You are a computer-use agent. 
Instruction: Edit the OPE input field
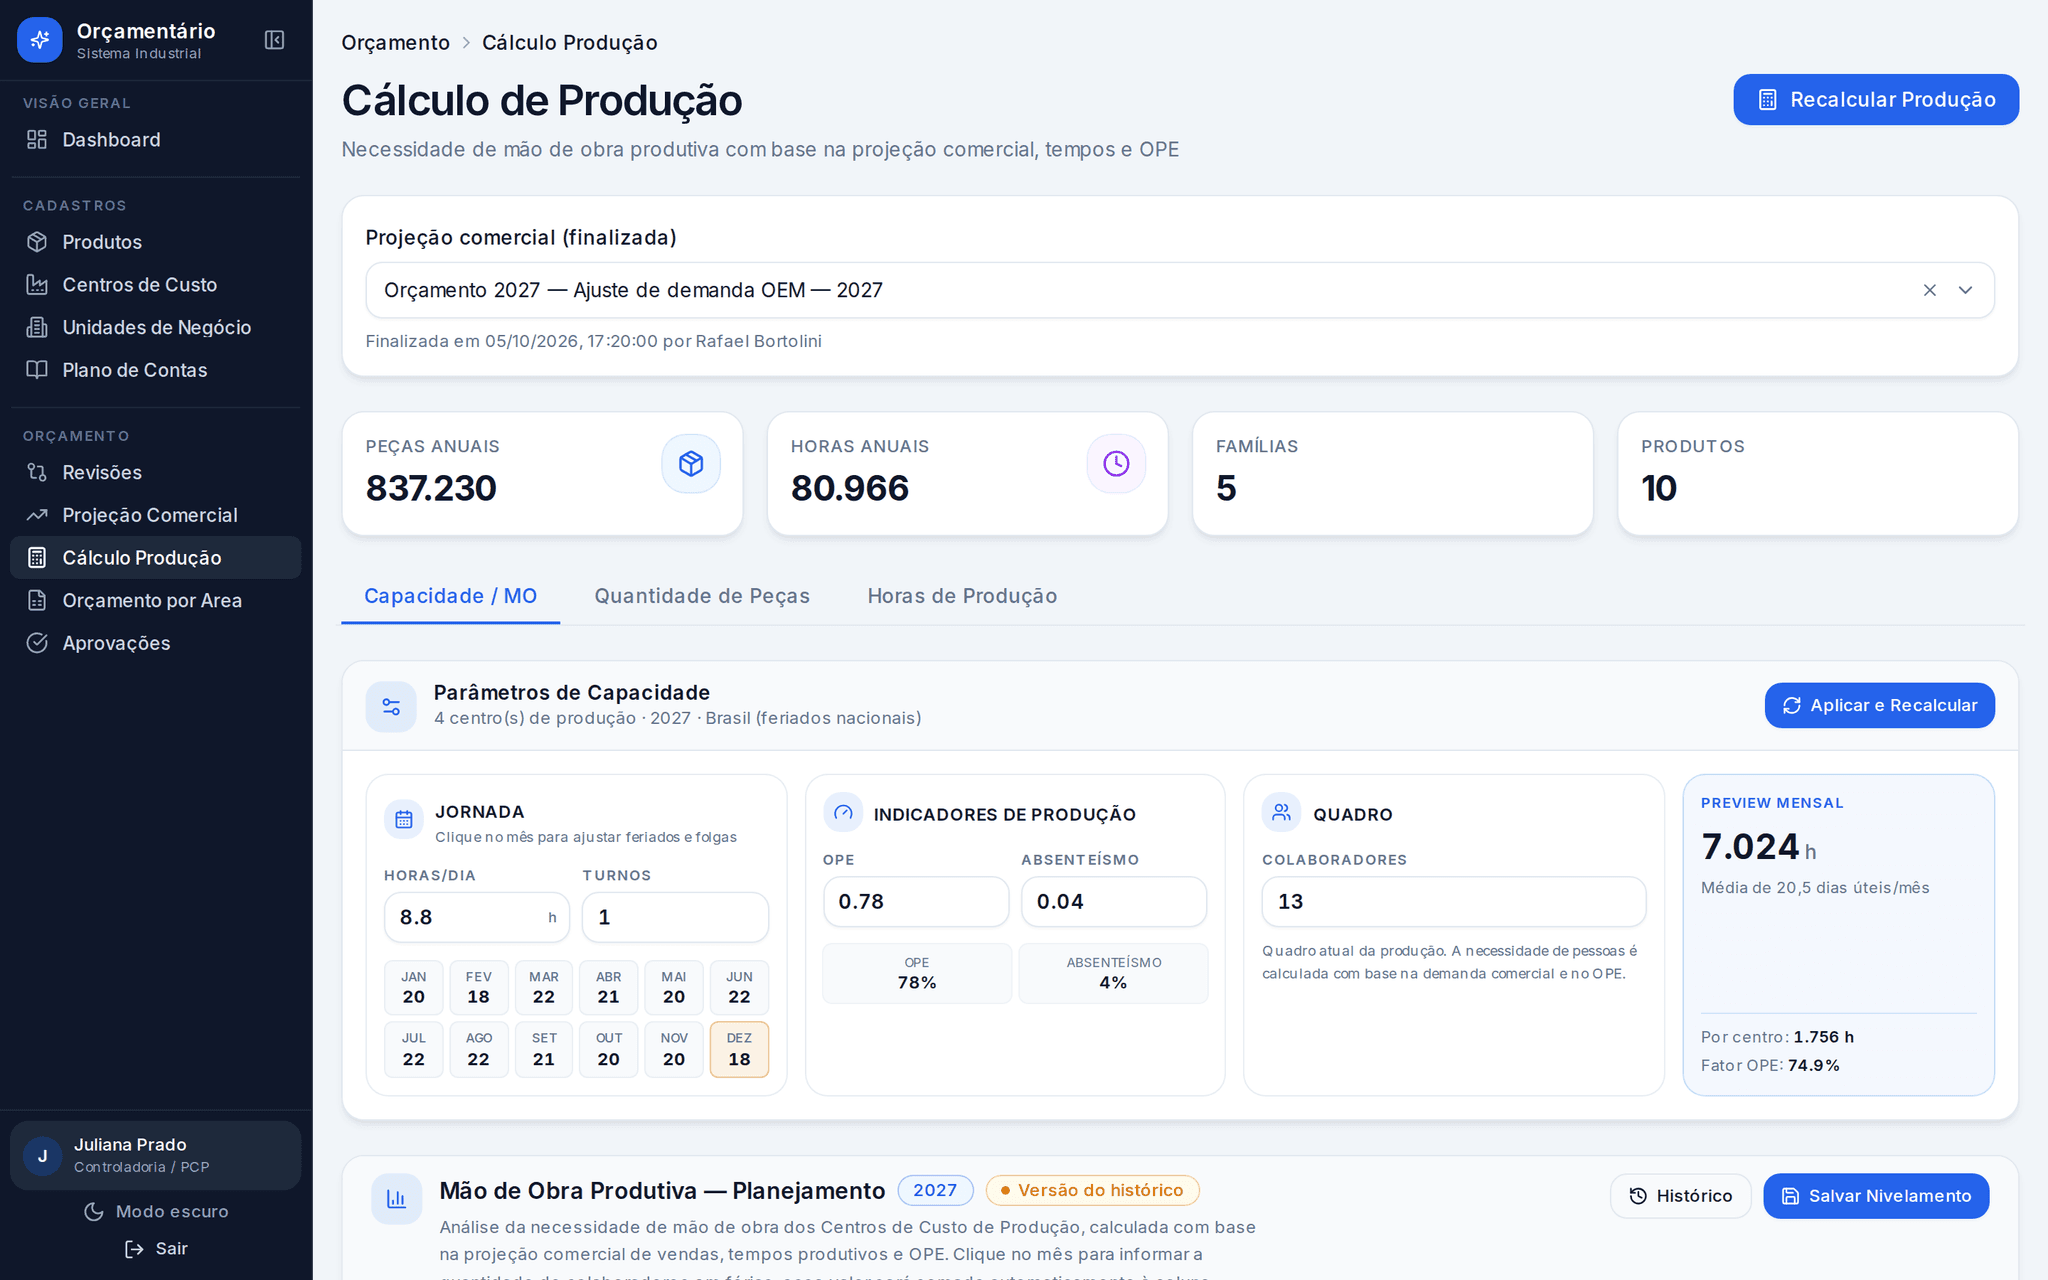click(916, 902)
